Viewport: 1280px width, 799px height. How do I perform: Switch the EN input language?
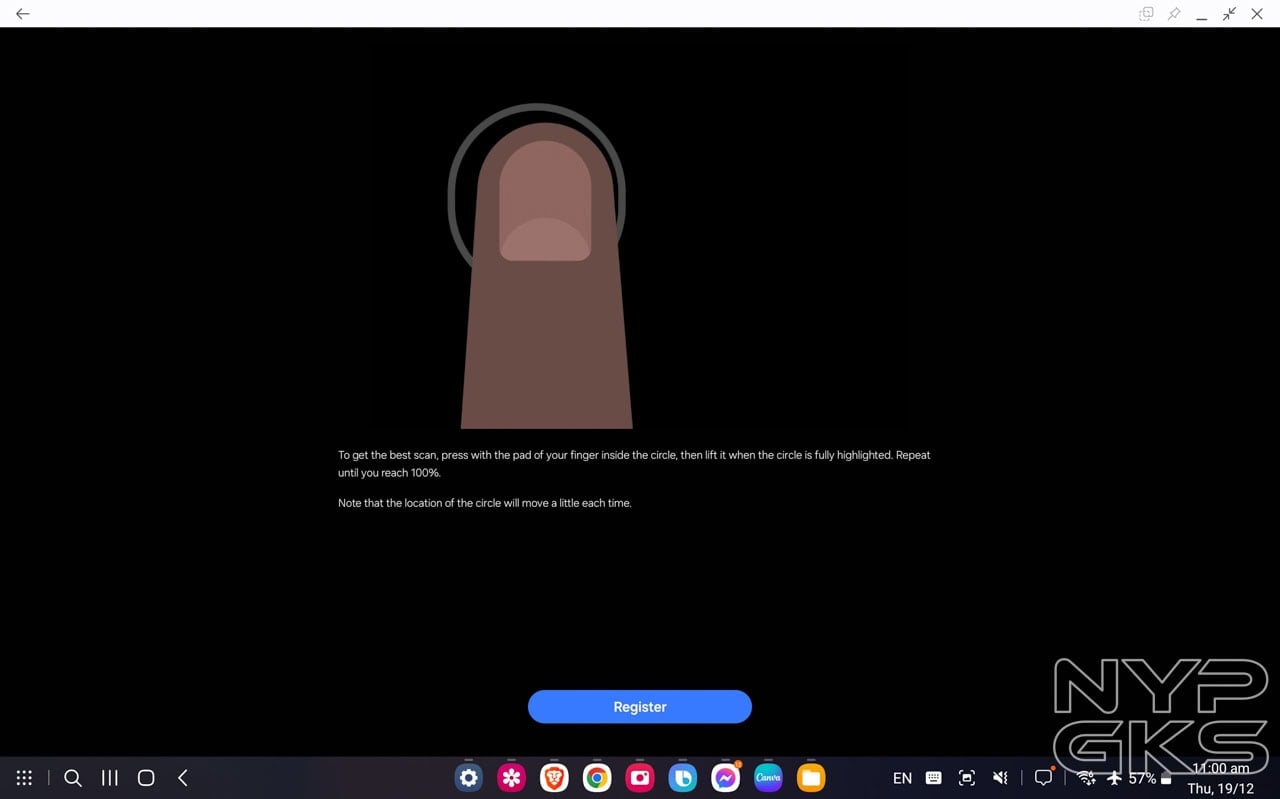(x=902, y=778)
